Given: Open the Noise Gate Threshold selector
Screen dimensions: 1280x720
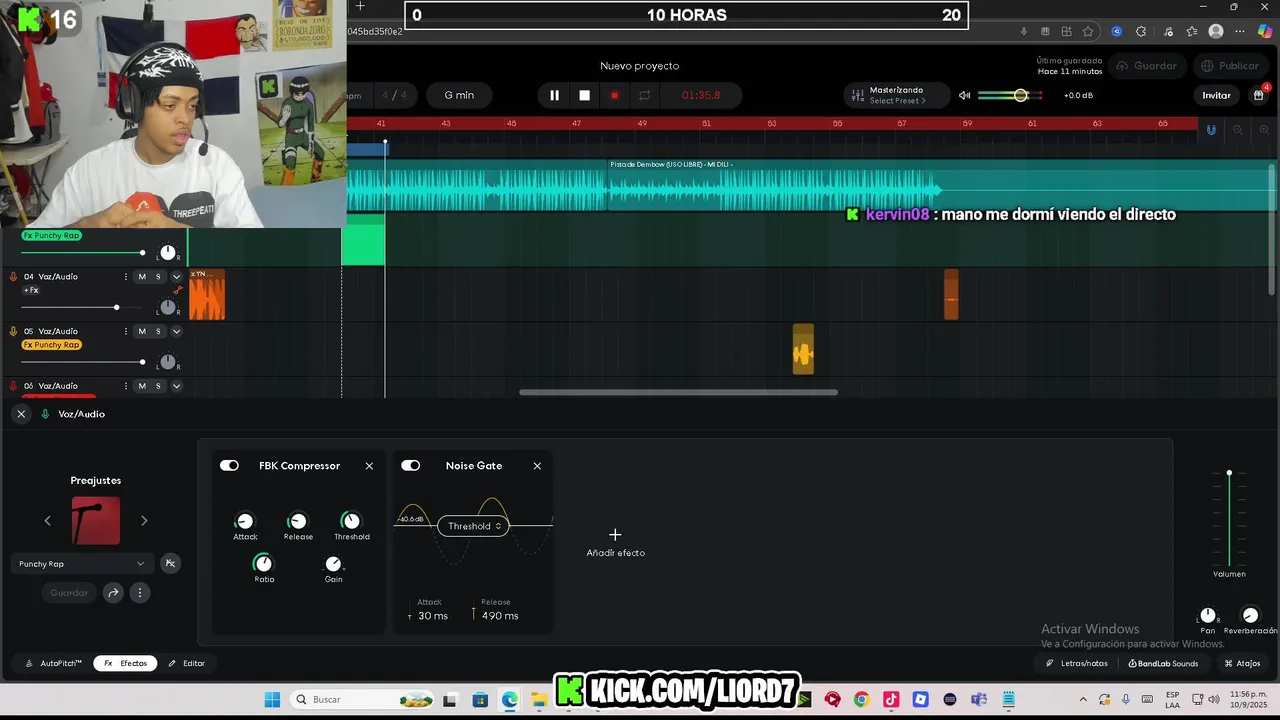Looking at the screenshot, I should (x=474, y=526).
